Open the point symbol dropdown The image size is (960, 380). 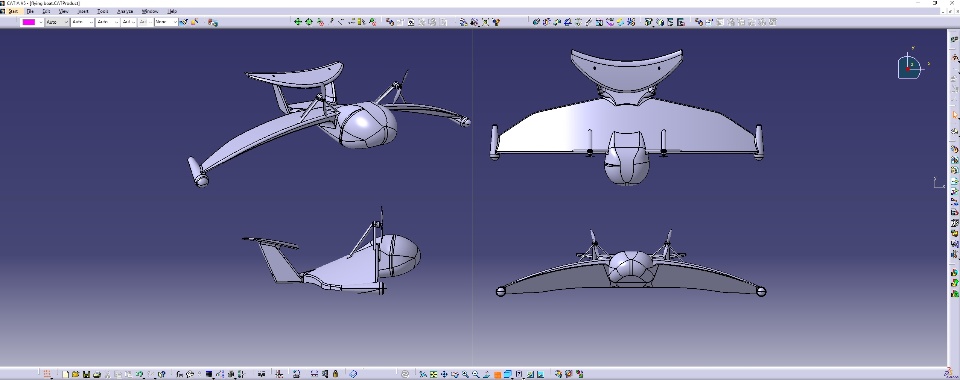[x=128, y=22]
